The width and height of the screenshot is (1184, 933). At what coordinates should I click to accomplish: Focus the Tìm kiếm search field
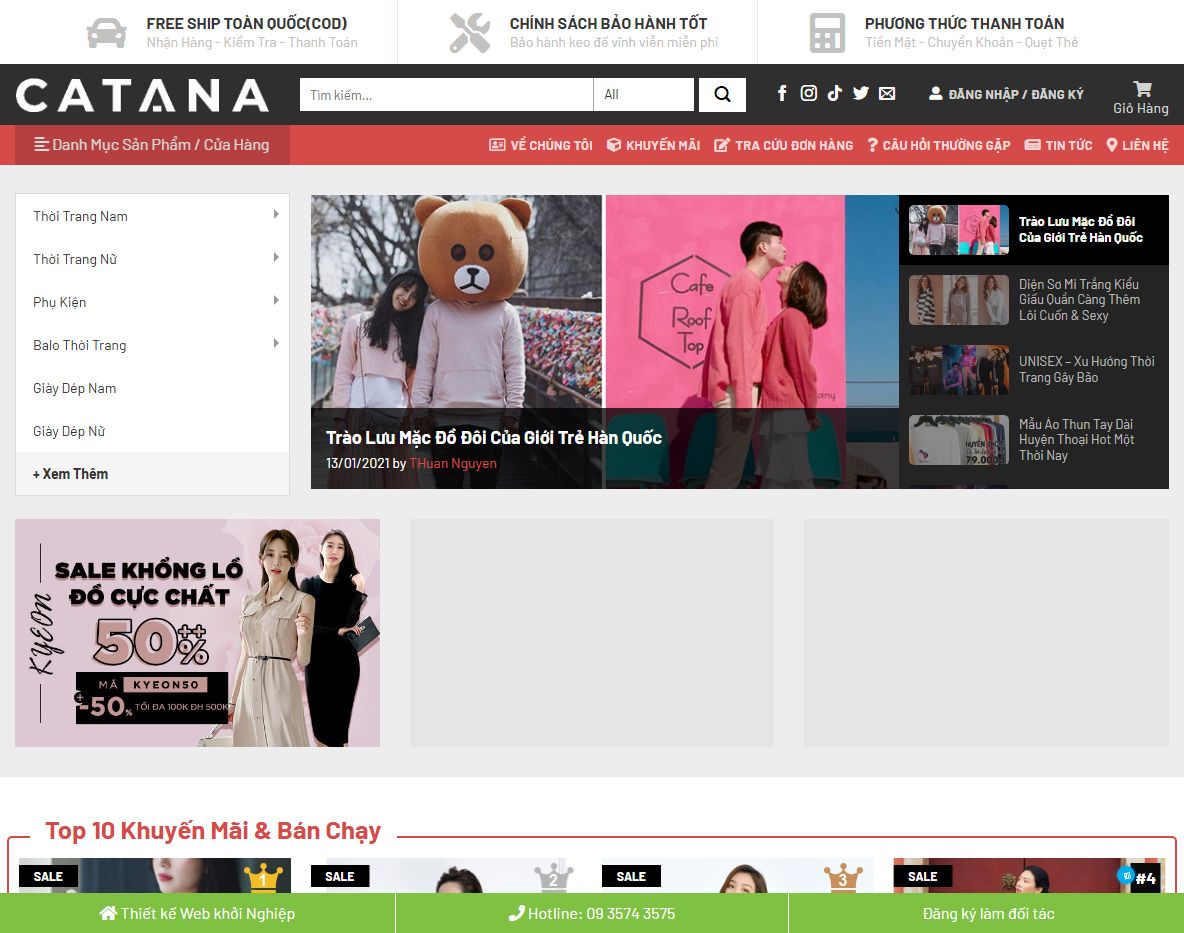coord(446,94)
